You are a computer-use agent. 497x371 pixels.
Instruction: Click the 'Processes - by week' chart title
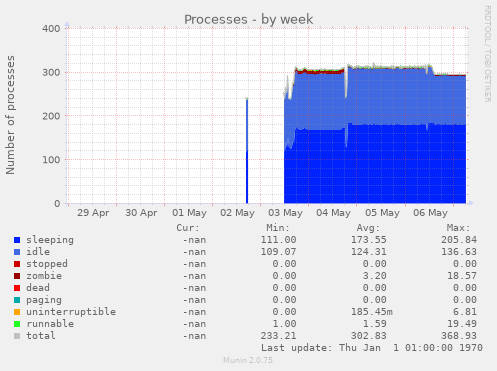249,19
